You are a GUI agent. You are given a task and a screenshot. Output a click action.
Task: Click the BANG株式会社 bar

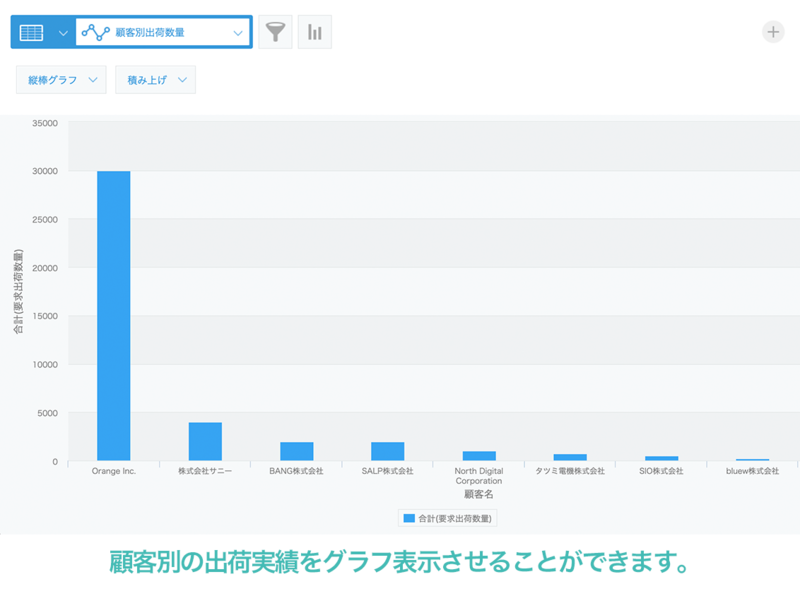296,451
